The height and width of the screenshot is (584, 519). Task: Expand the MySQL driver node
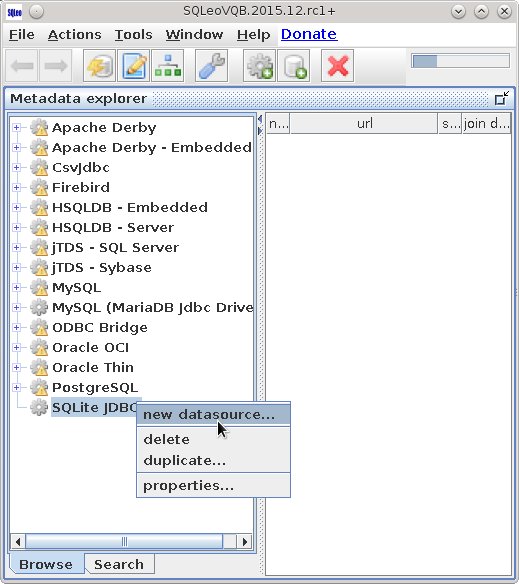[16, 288]
